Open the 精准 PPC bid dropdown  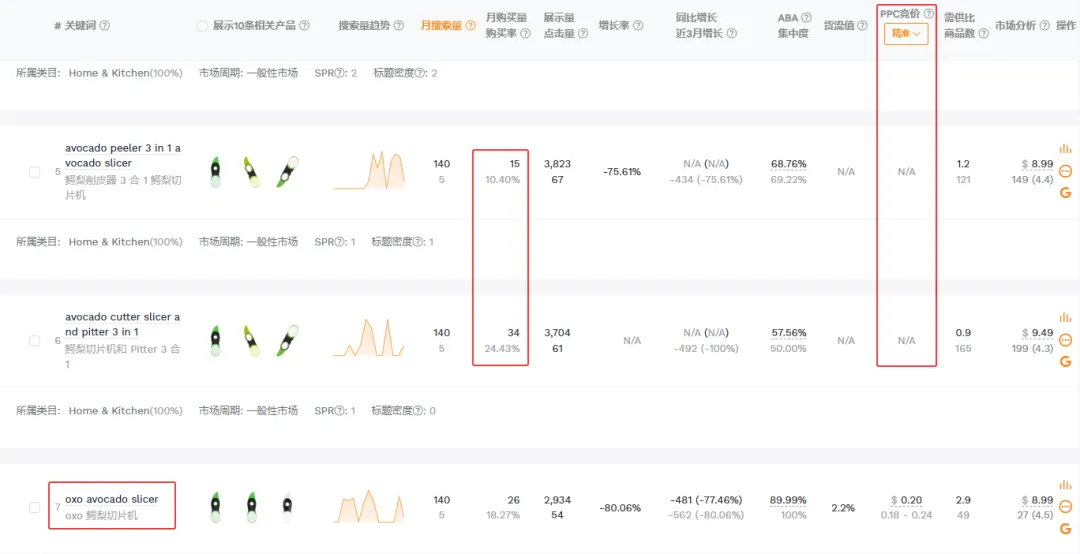pyautogui.click(x=906, y=34)
